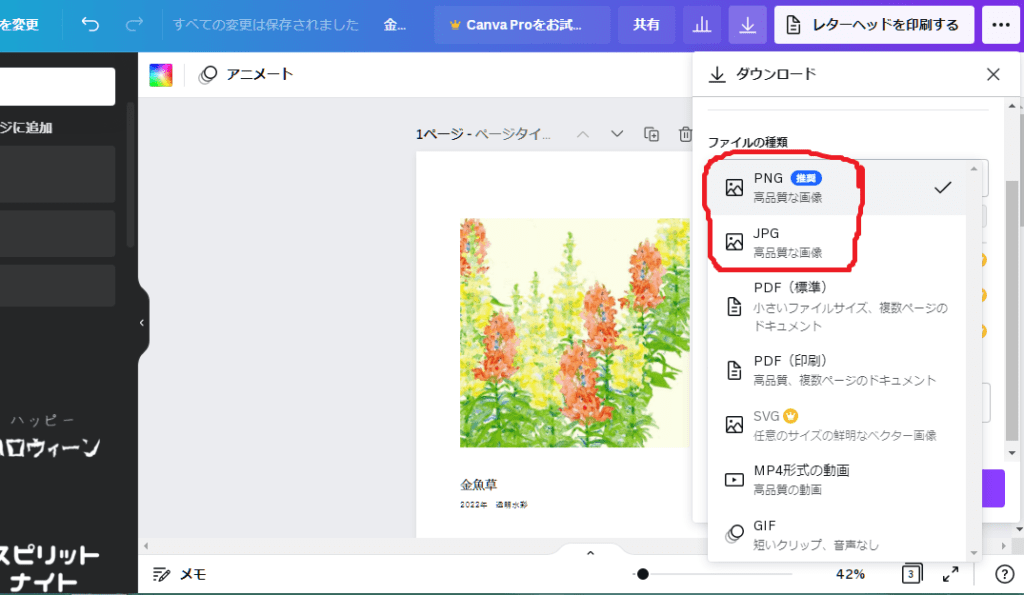Click the zoom slider handle

(643, 574)
